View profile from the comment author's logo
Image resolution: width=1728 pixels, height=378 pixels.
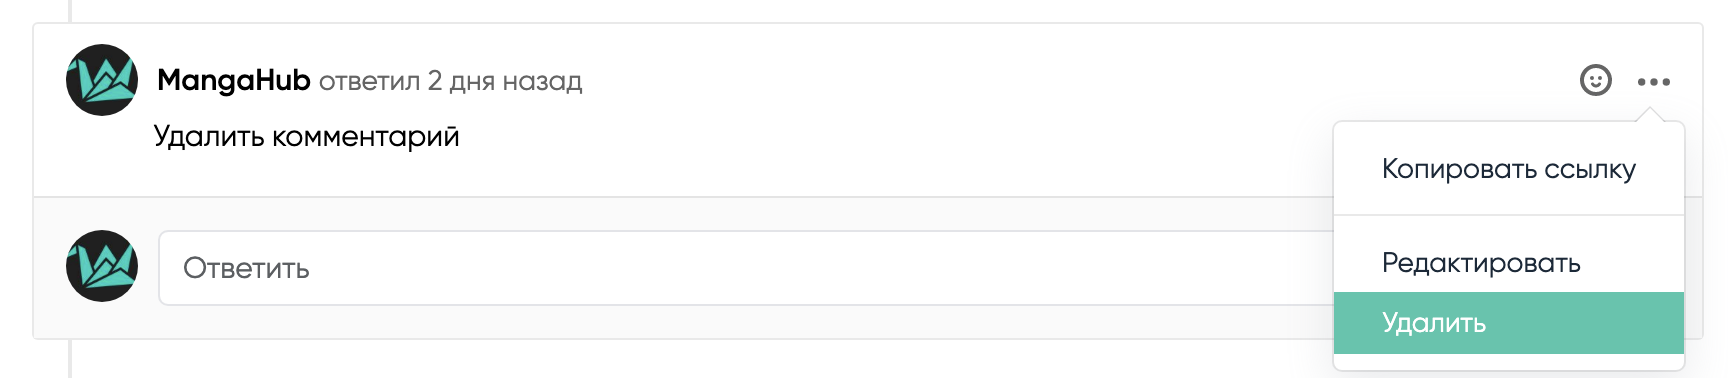pyautogui.click(x=102, y=80)
